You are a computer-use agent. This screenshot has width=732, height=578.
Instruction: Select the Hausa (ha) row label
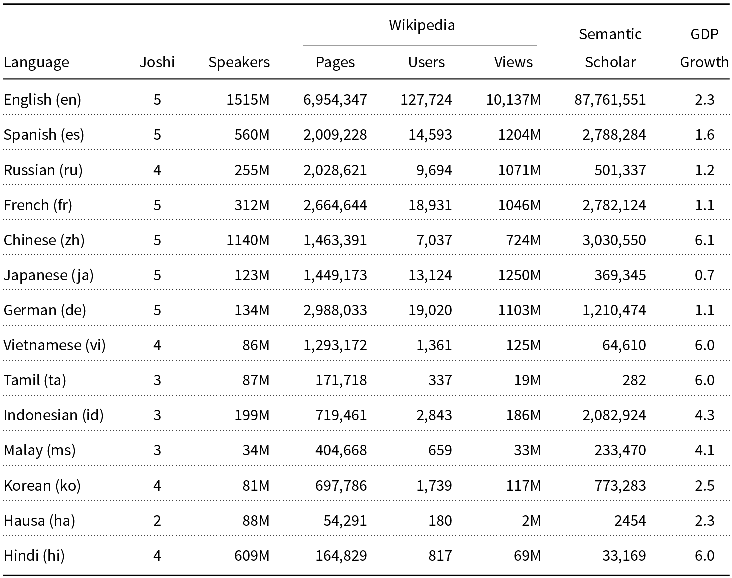[x=39, y=521]
